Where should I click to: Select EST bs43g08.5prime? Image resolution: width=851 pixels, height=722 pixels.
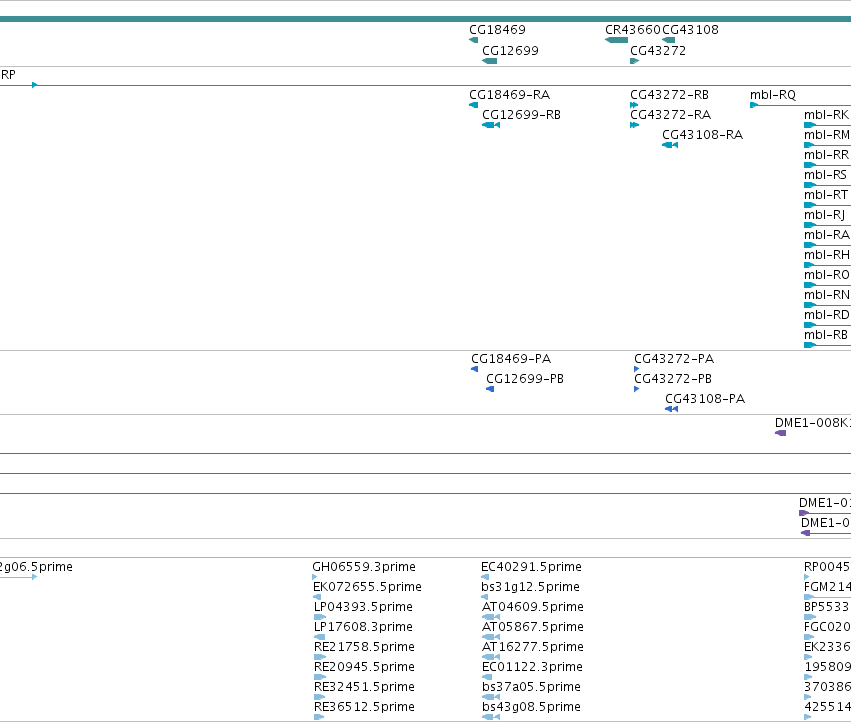click(x=531, y=707)
